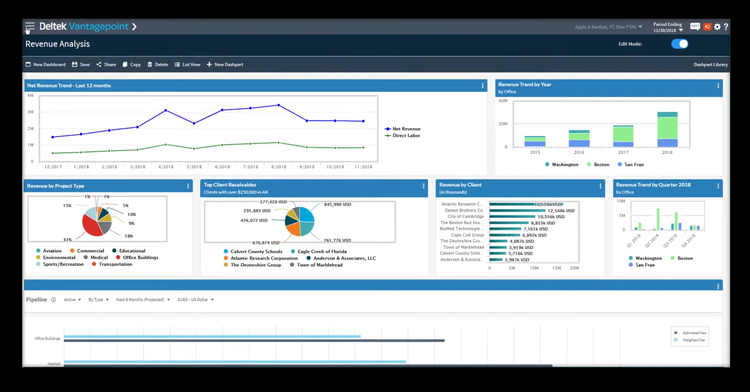Open Revenue by Project Type options menu
This screenshot has height=392, width=750.
point(188,186)
